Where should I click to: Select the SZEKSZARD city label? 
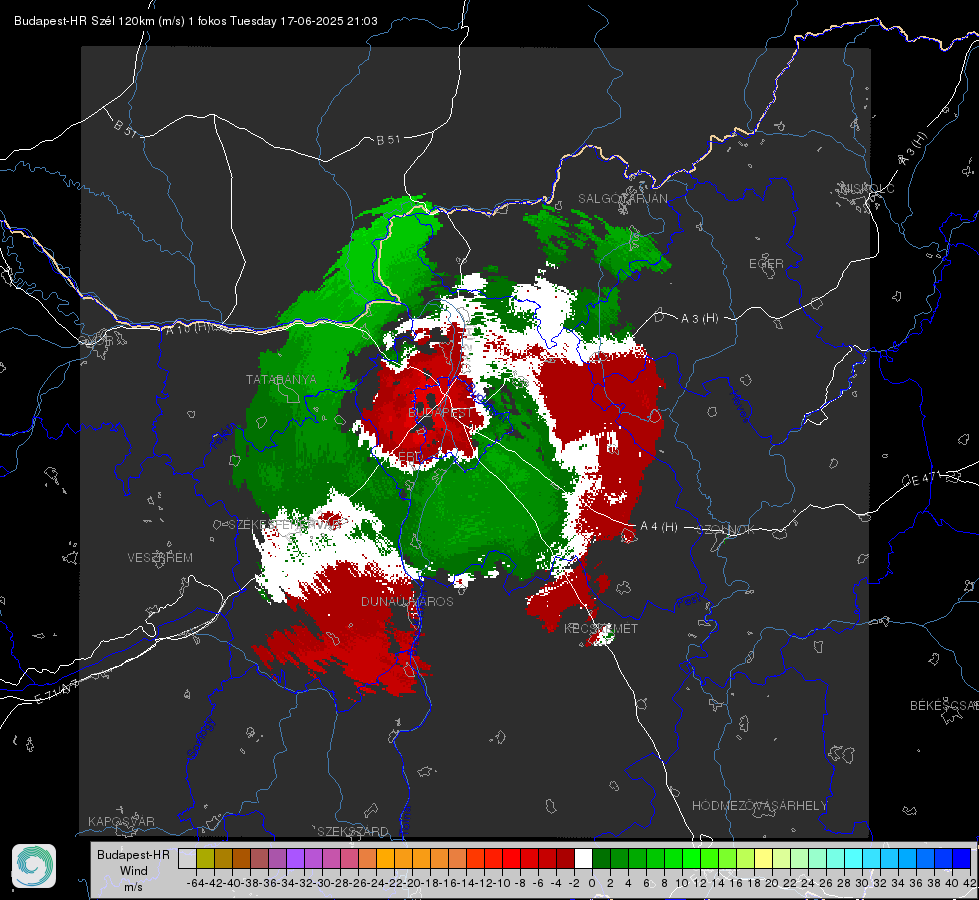point(353,831)
